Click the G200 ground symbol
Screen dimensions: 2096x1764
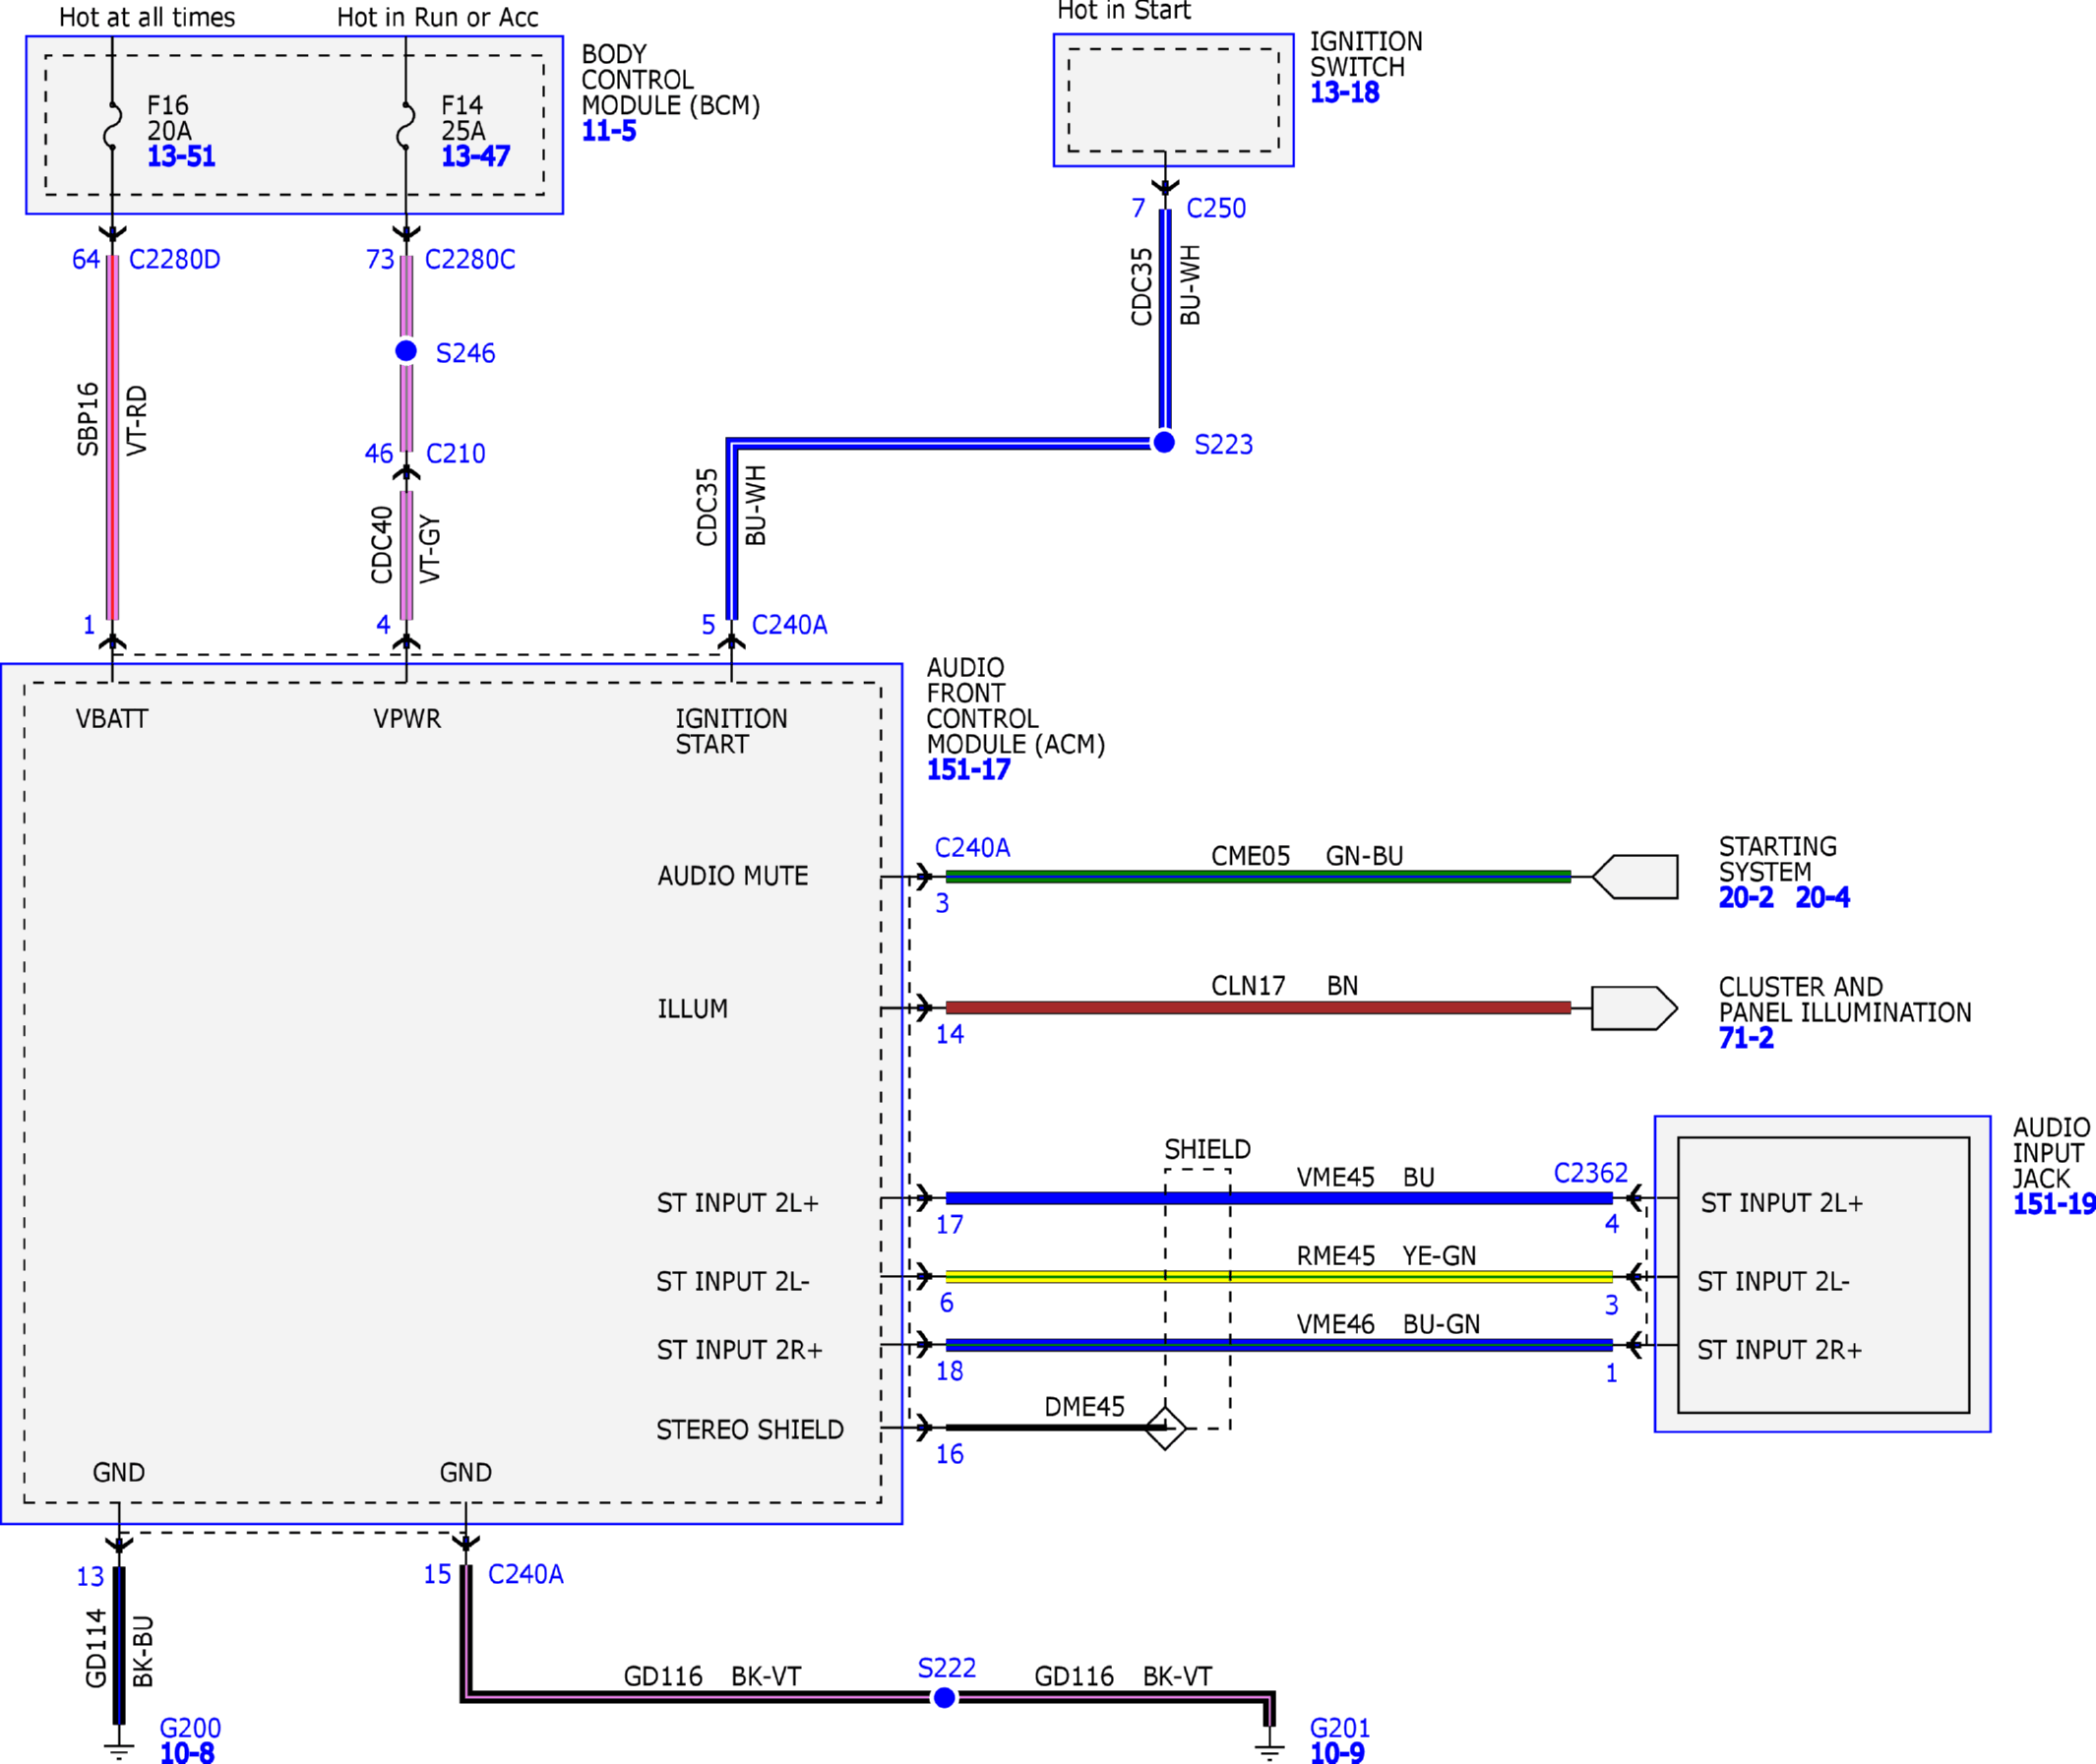coord(119,1751)
